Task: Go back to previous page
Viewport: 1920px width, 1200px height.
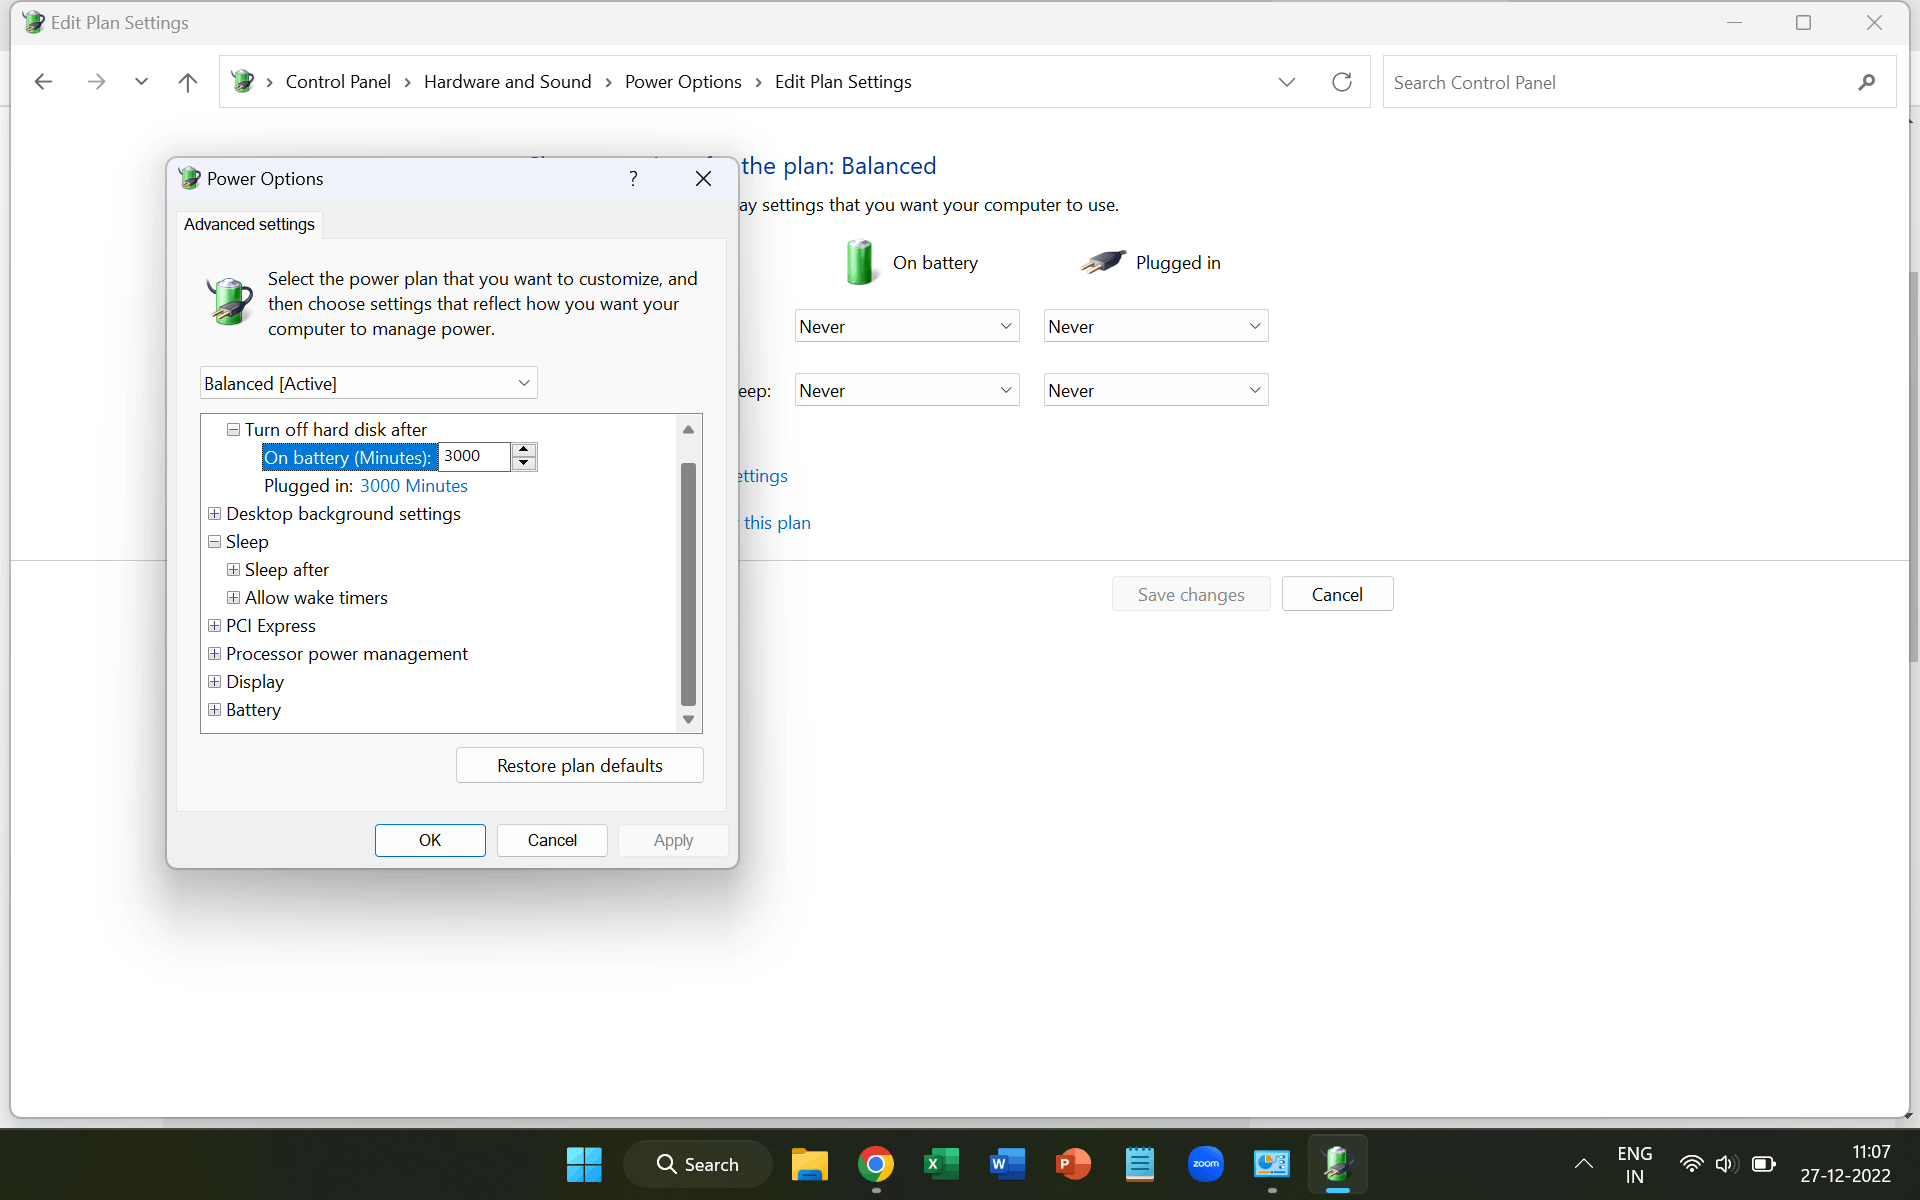Action: tap(43, 82)
